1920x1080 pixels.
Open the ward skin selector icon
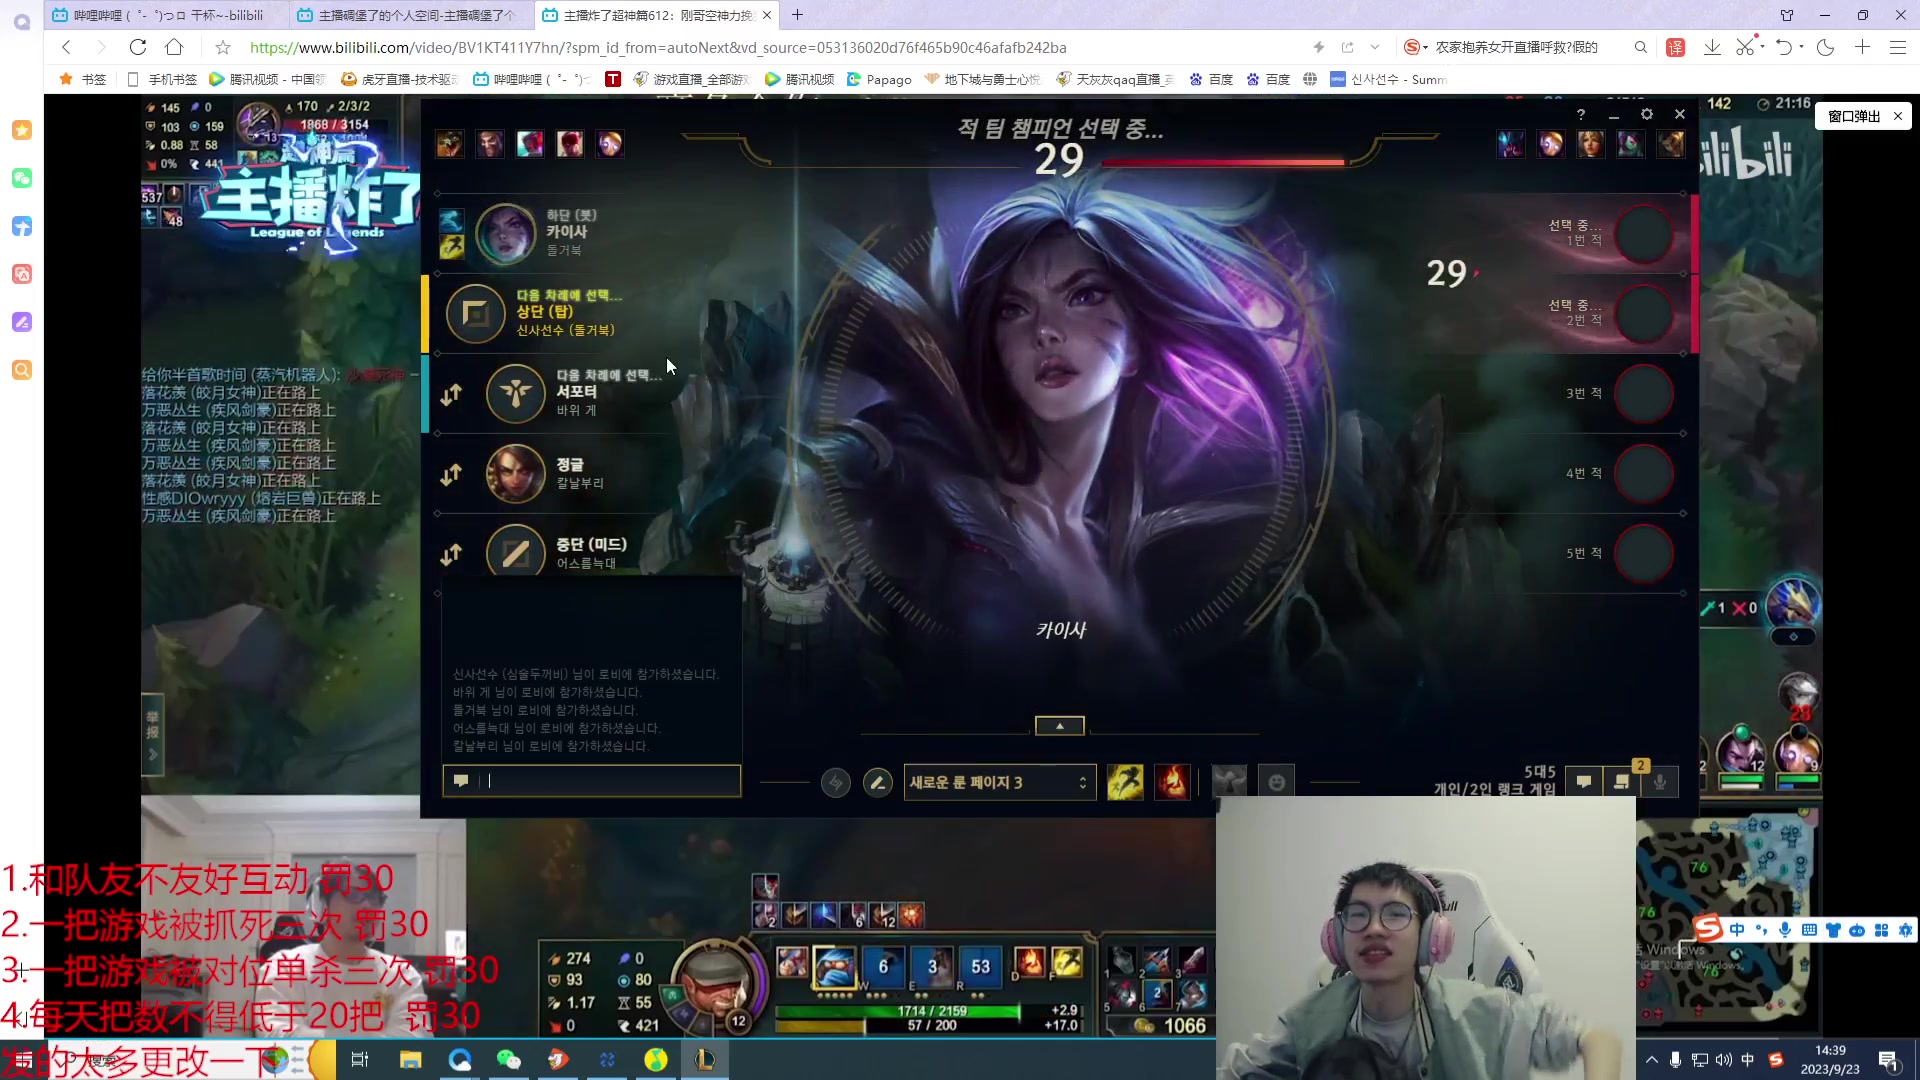[x=1229, y=782]
